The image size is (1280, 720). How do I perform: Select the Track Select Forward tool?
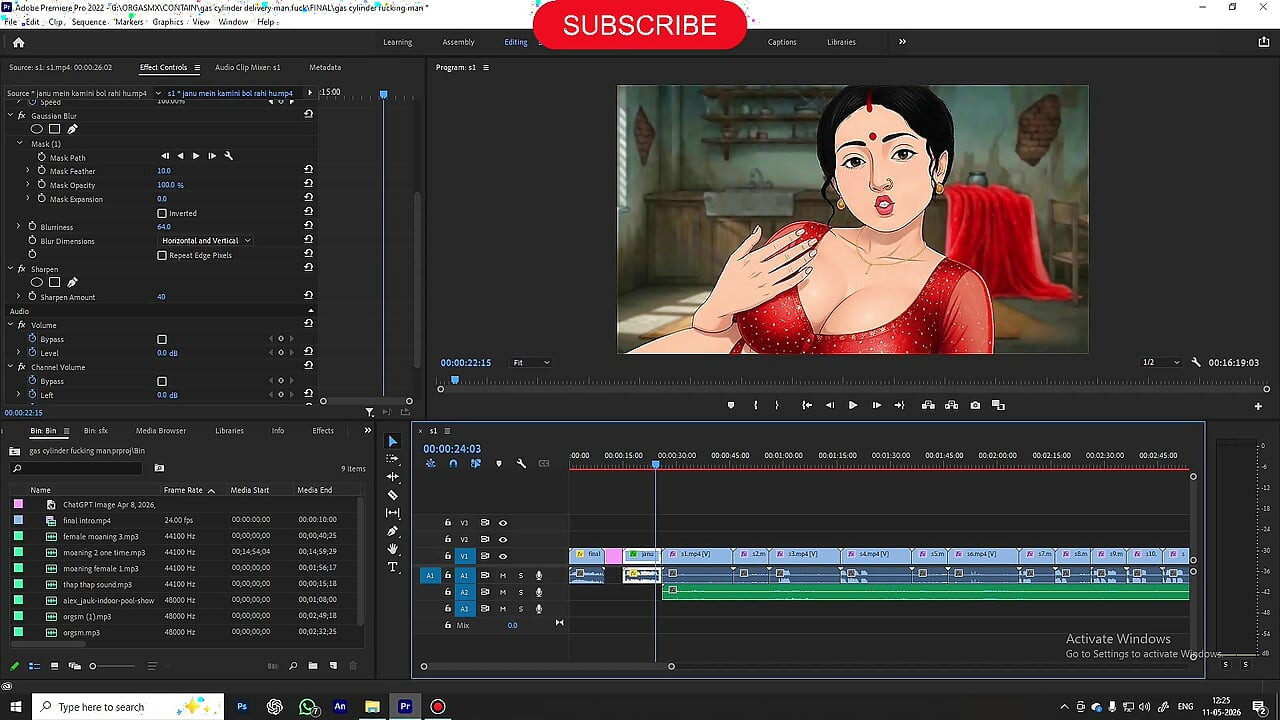392,459
